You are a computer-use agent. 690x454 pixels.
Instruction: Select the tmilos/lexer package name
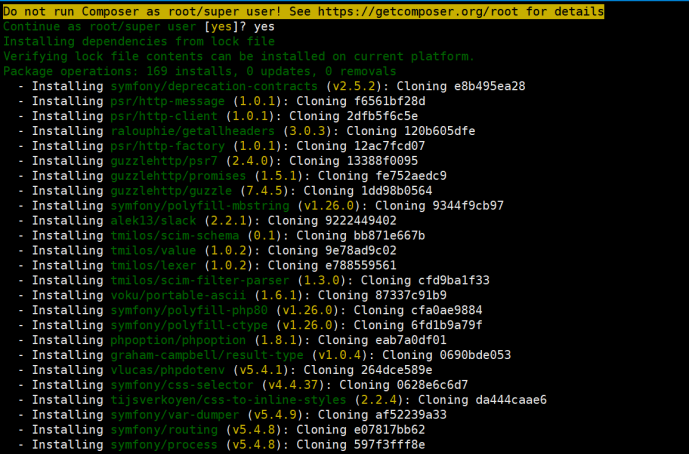[x=154, y=266]
